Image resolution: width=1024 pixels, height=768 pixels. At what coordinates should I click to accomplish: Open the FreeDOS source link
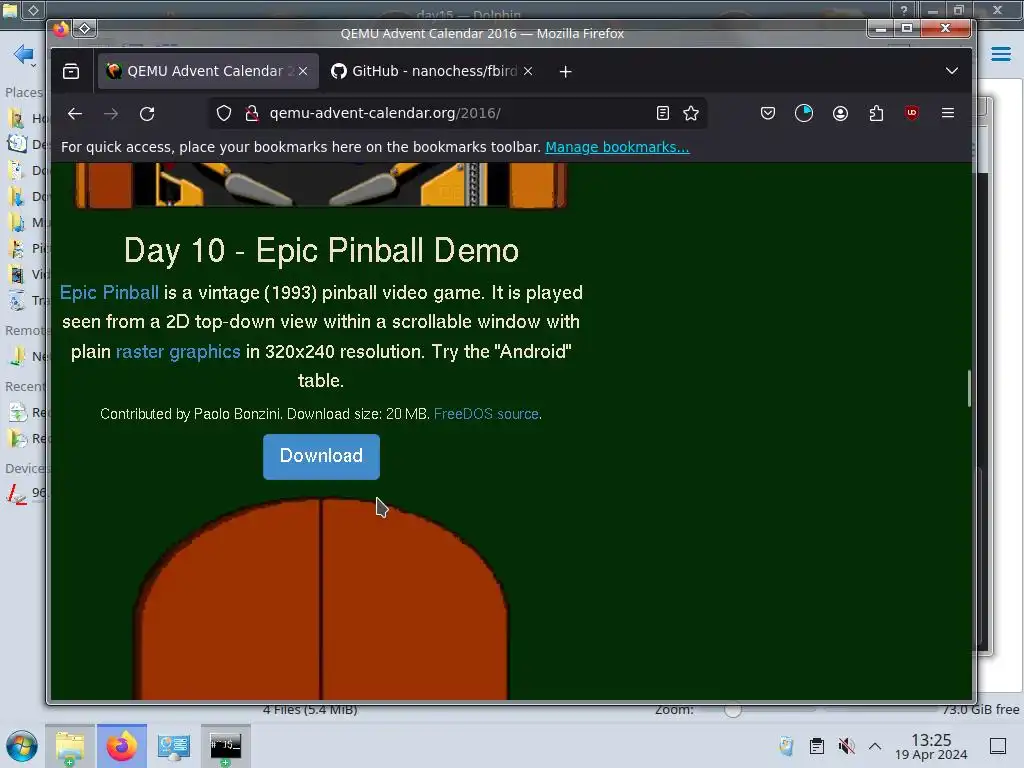click(x=487, y=414)
